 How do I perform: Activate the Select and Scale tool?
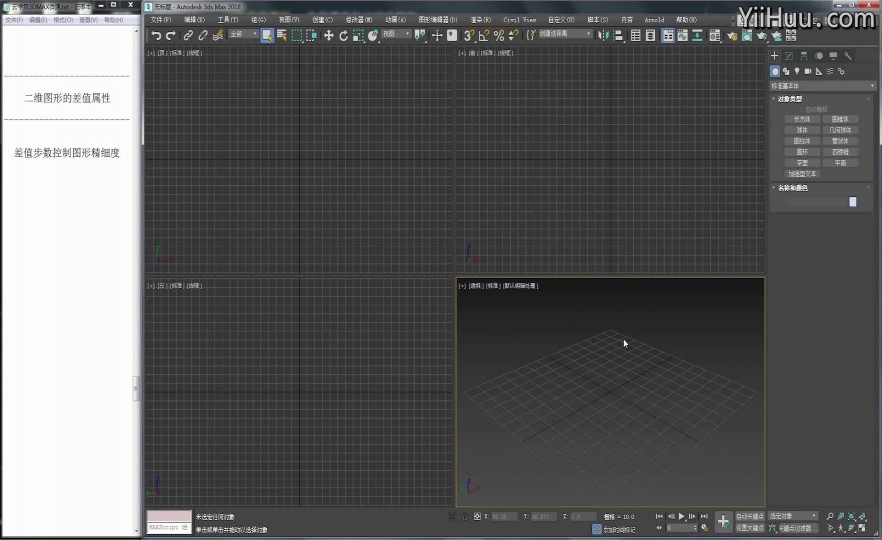pyautogui.click(x=358, y=35)
